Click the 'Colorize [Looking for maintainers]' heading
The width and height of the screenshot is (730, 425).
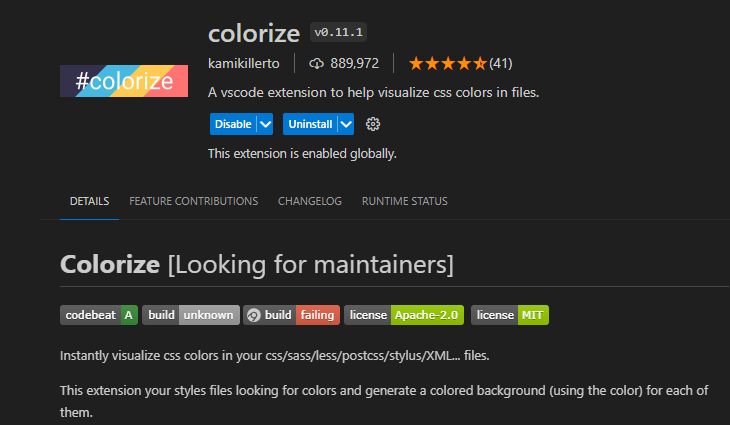coord(257,264)
